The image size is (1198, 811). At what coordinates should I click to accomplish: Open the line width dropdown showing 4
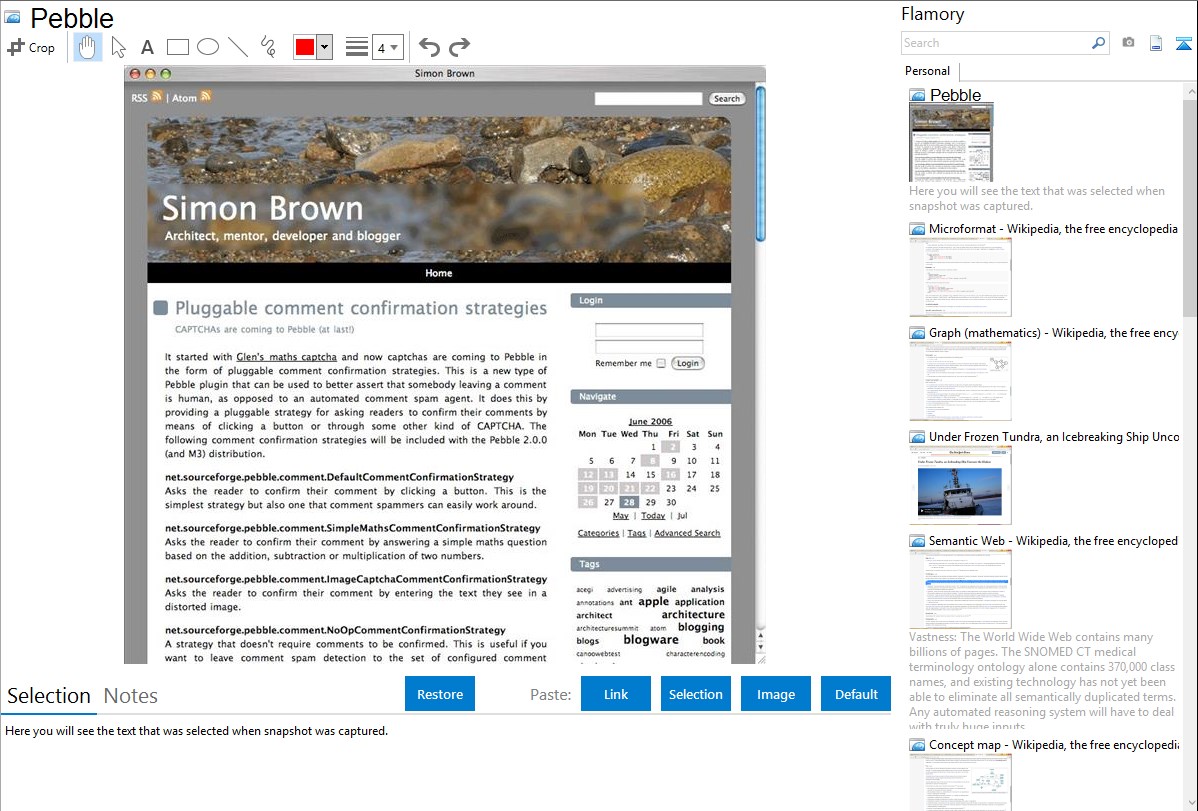coord(387,47)
